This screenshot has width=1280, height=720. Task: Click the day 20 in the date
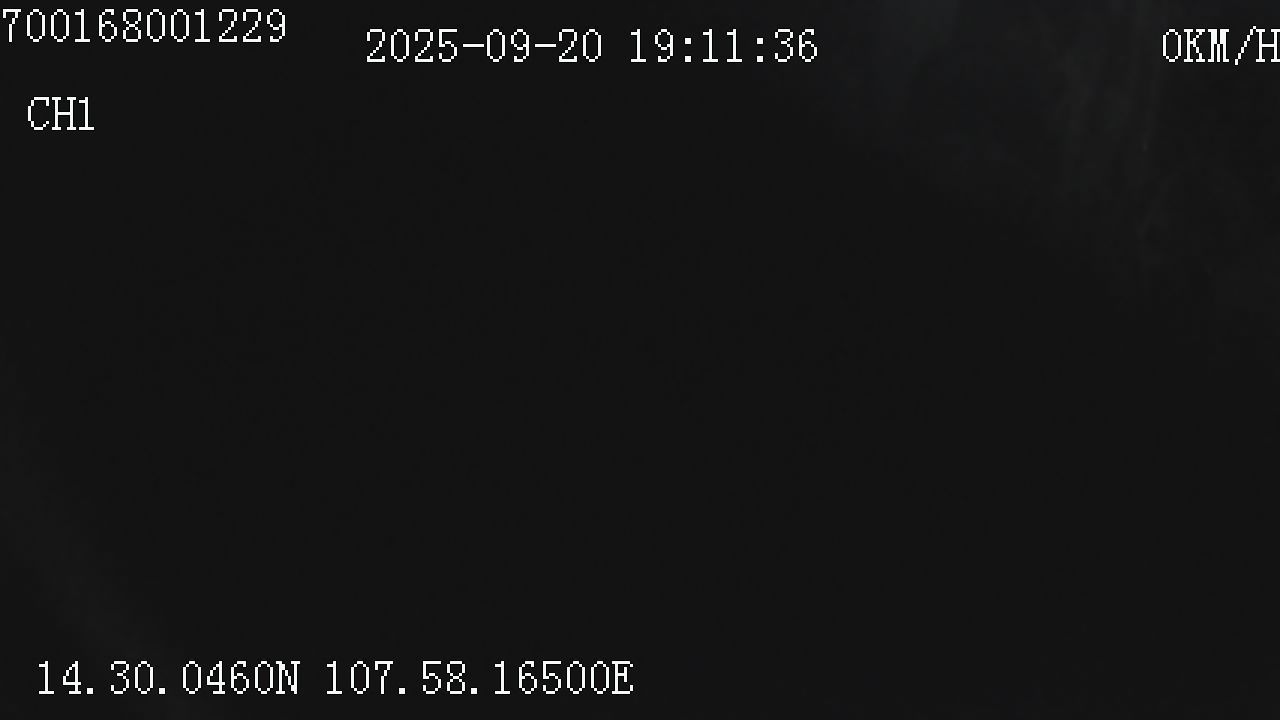(x=580, y=47)
